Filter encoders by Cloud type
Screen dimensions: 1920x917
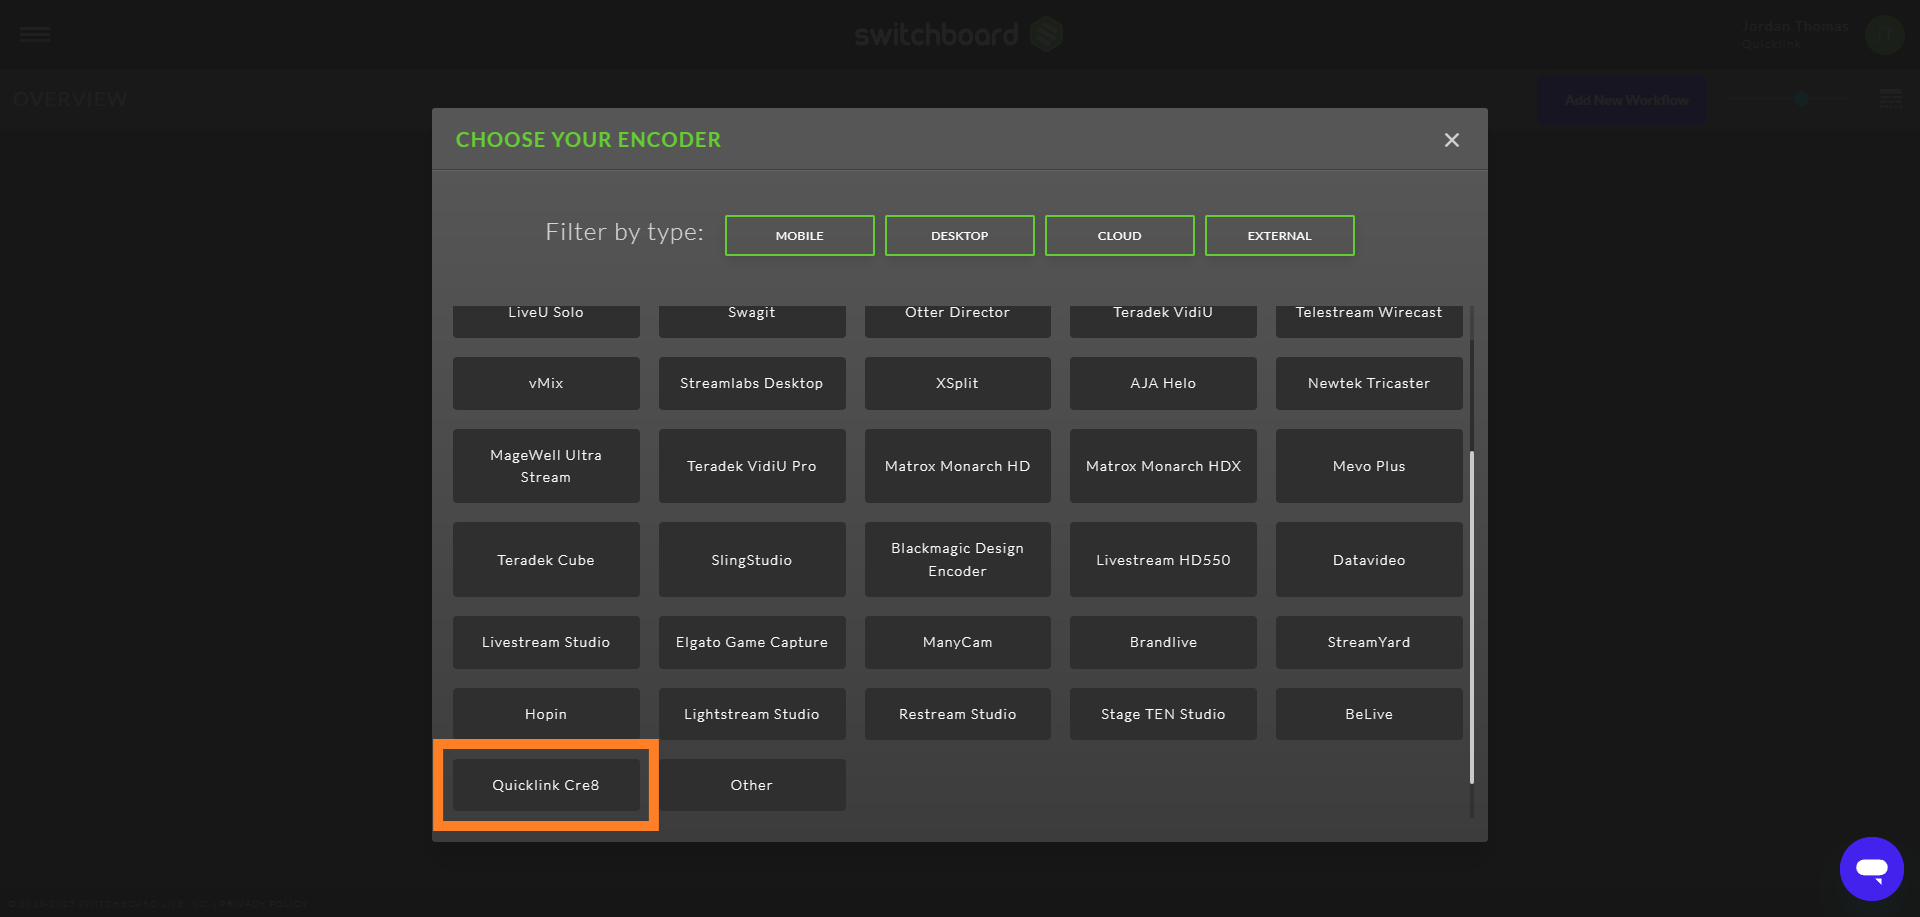coord(1120,236)
